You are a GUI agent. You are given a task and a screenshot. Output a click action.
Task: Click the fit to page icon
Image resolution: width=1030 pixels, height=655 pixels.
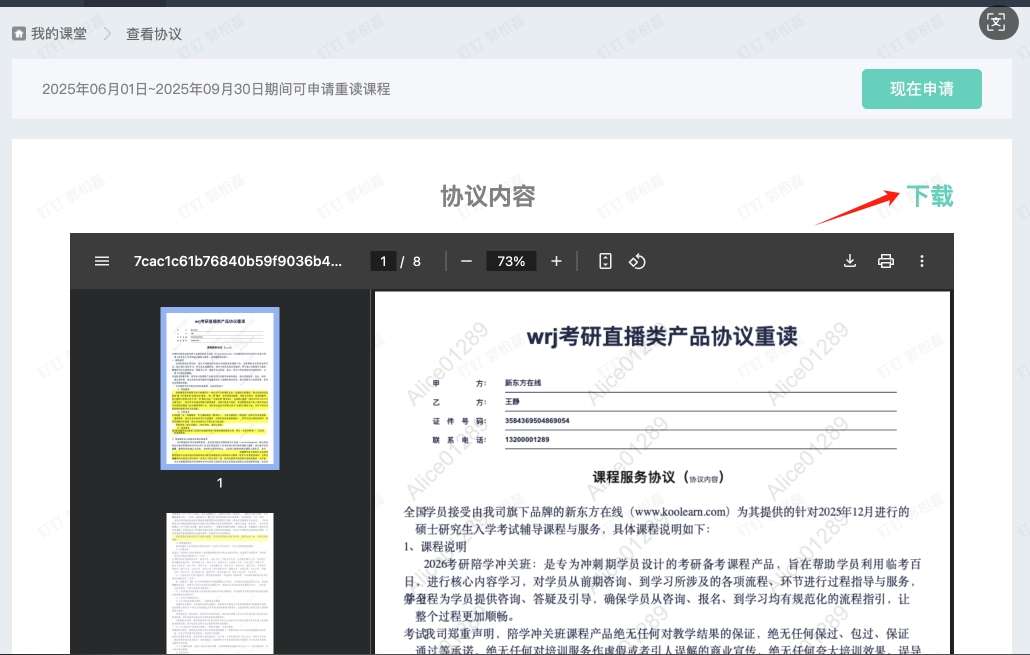[605, 261]
